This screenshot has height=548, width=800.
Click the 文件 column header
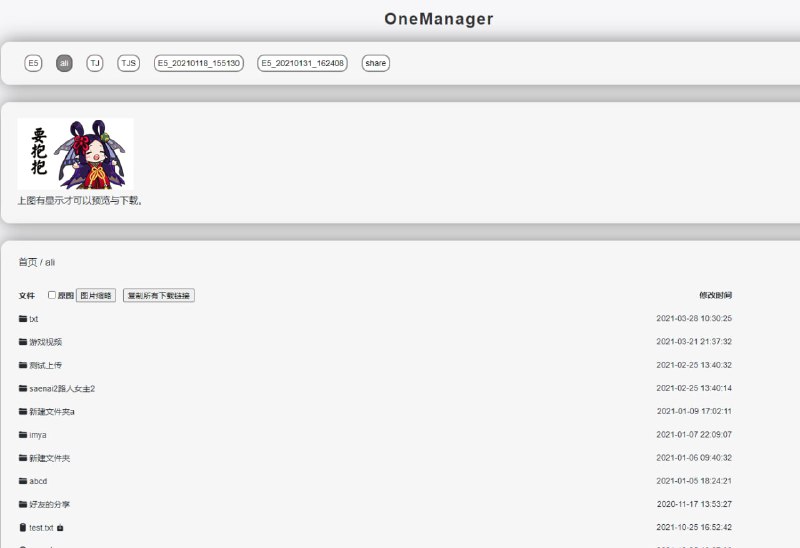coord(27,295)
